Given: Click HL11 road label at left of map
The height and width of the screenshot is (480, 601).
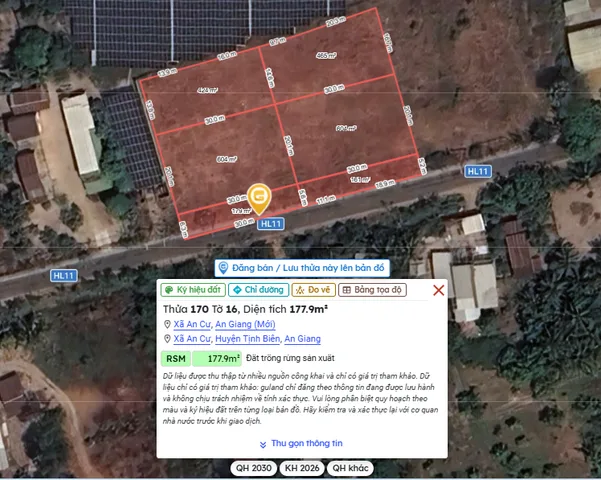Looking at the screenshot, I should pos(64,276).
